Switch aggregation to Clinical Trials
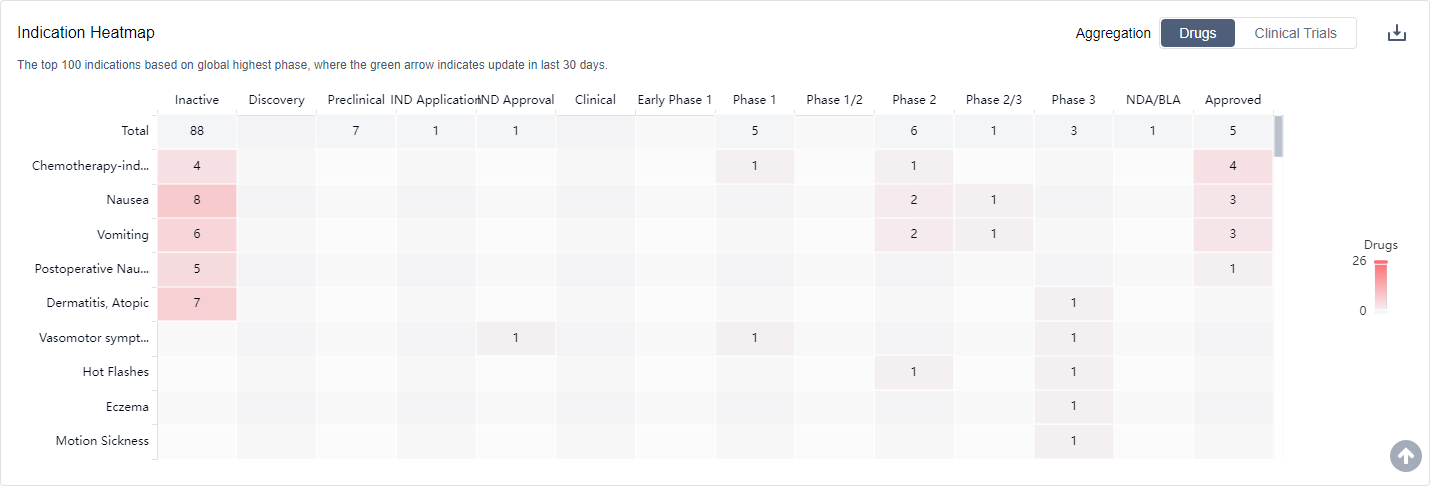The width and height of the screenshot is (1435, 493). click(1295, 33)
